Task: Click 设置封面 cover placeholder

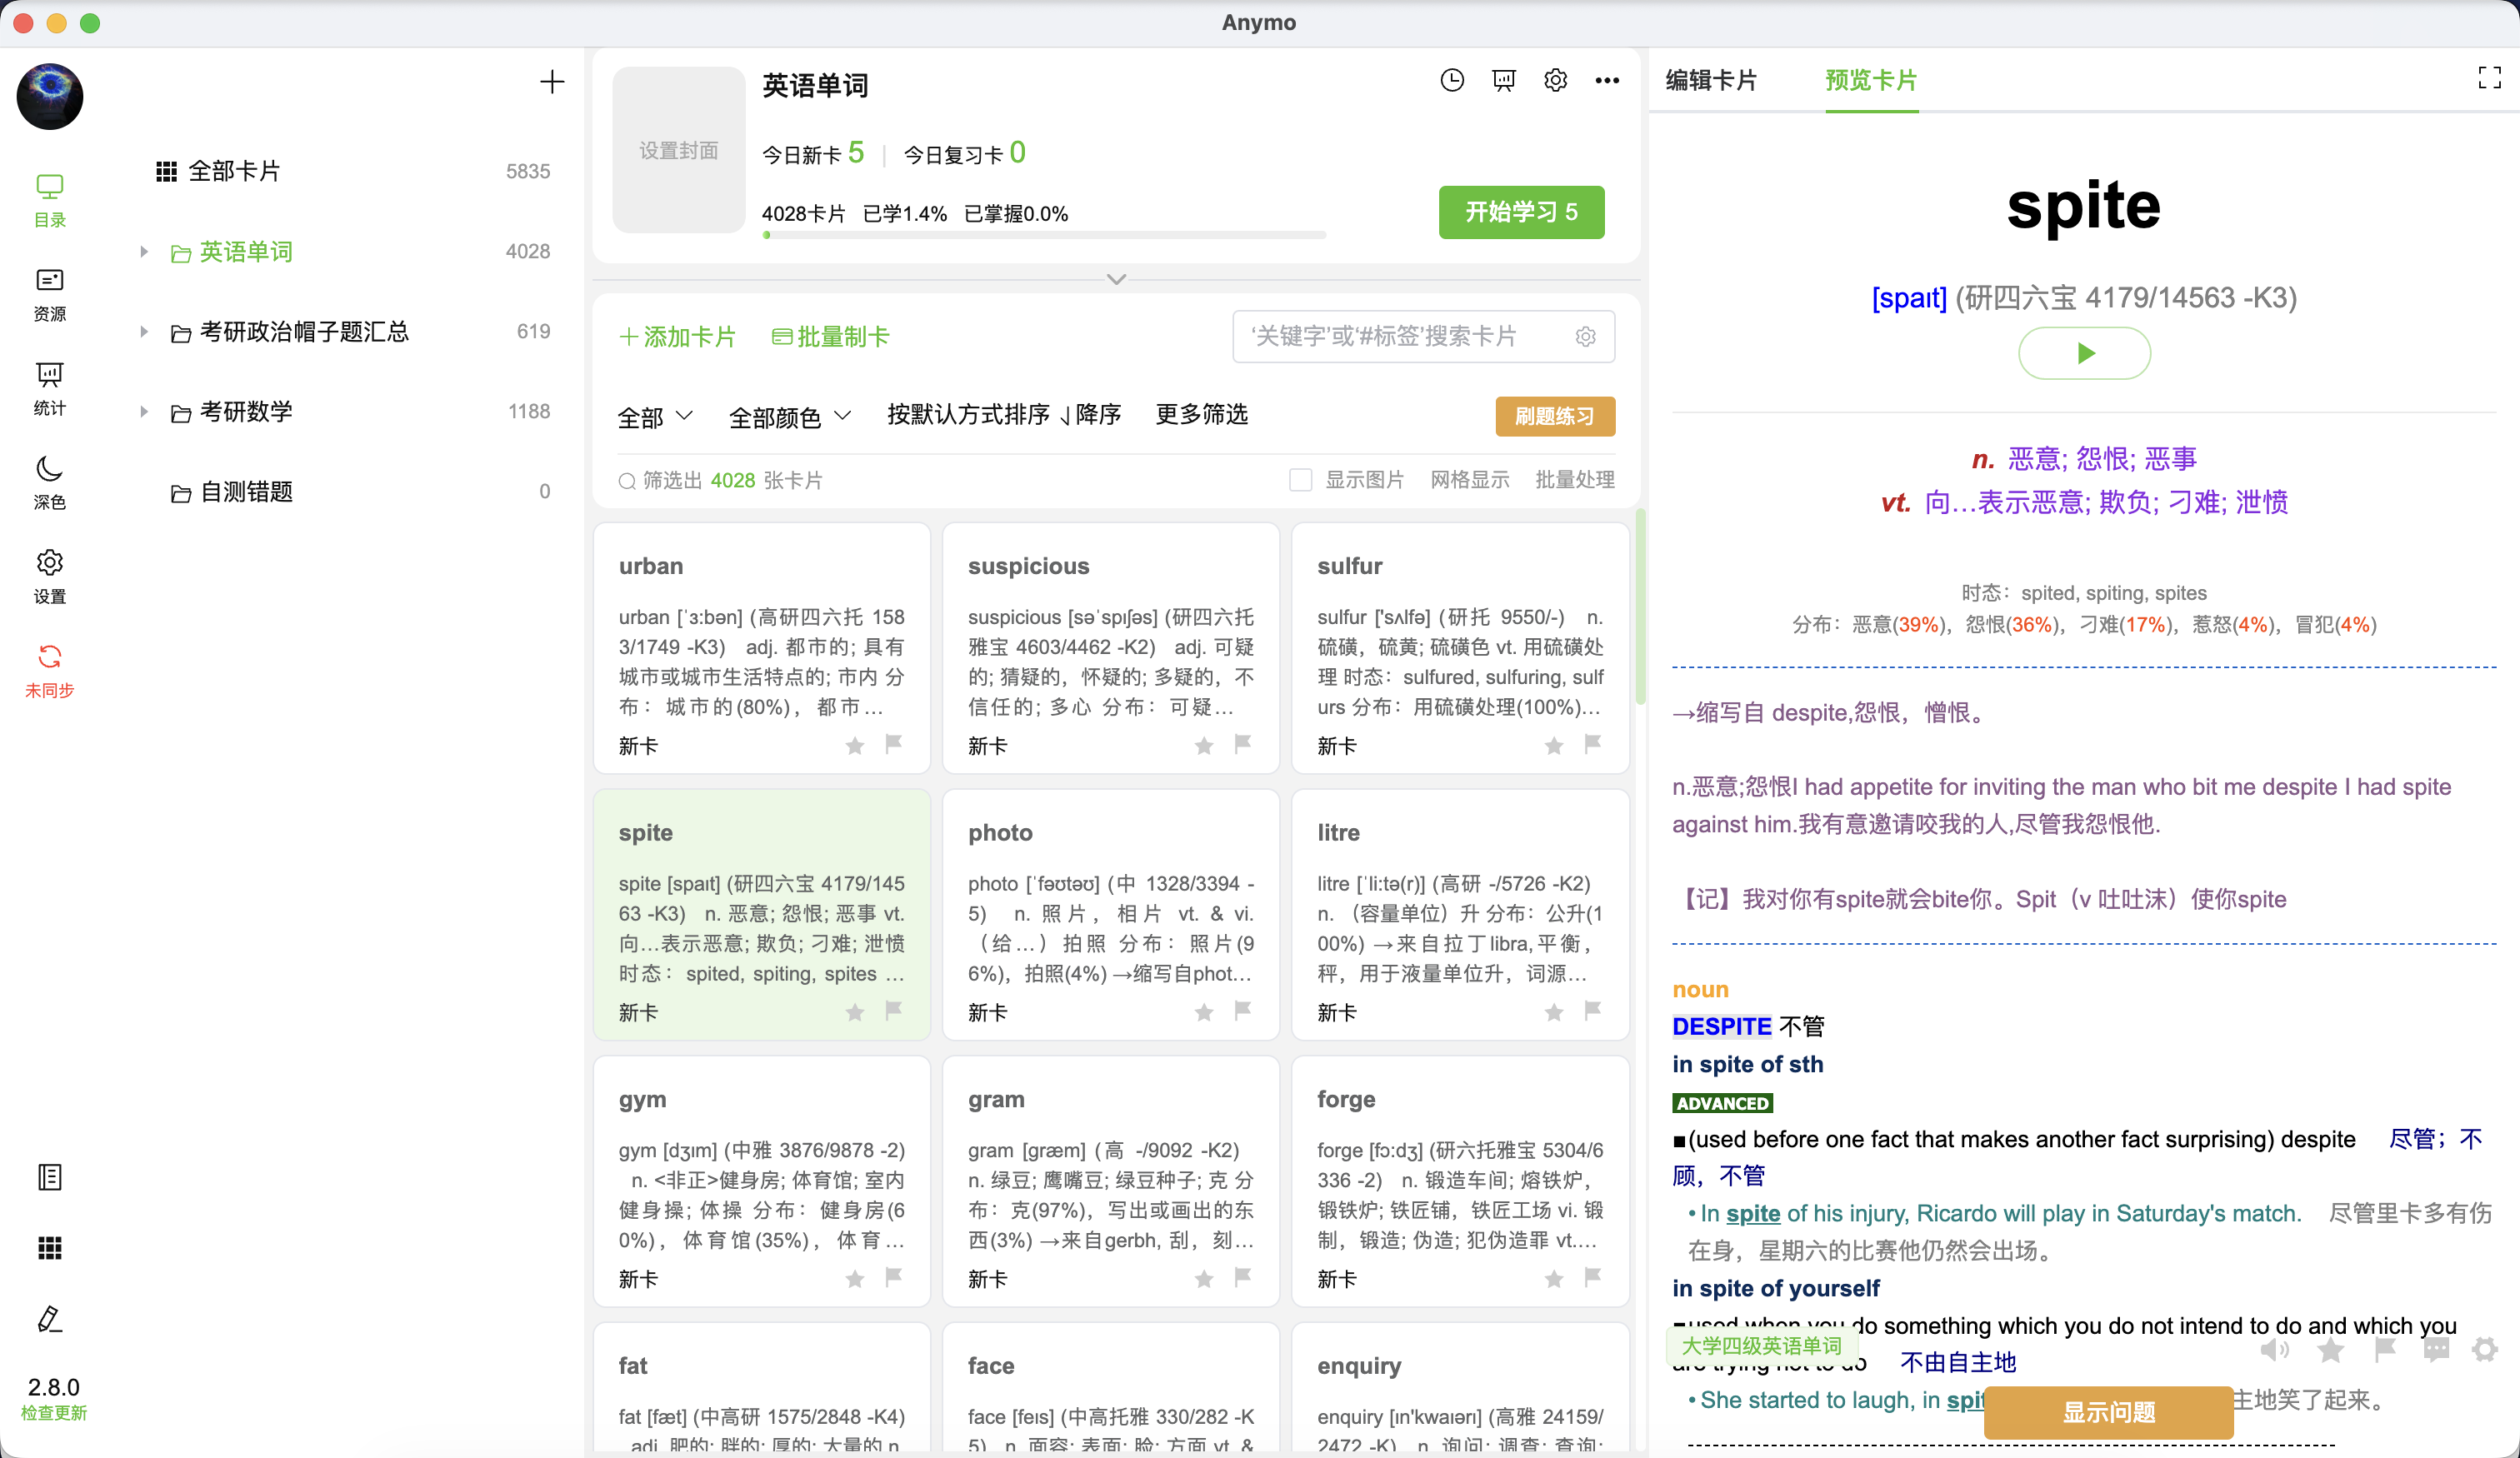Action: coord(679,150)
